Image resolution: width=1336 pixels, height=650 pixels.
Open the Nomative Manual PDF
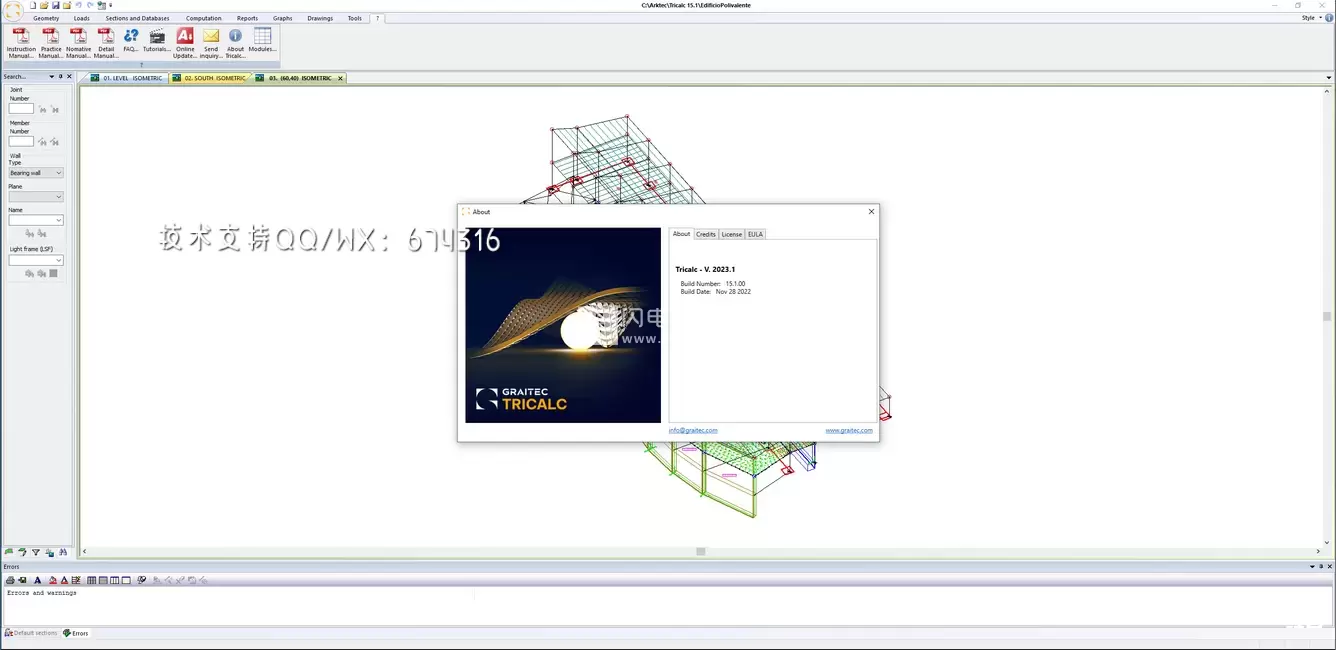click(78, 43)
